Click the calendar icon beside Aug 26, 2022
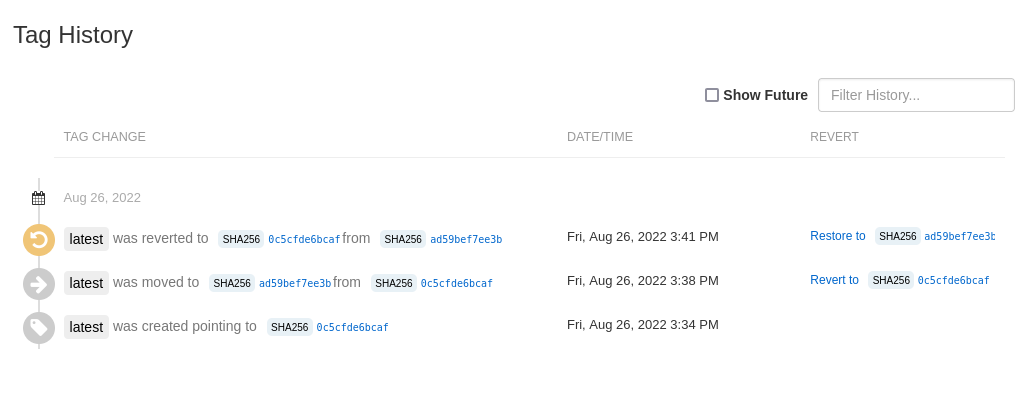 pyautogui.click(x=39, y=198)
